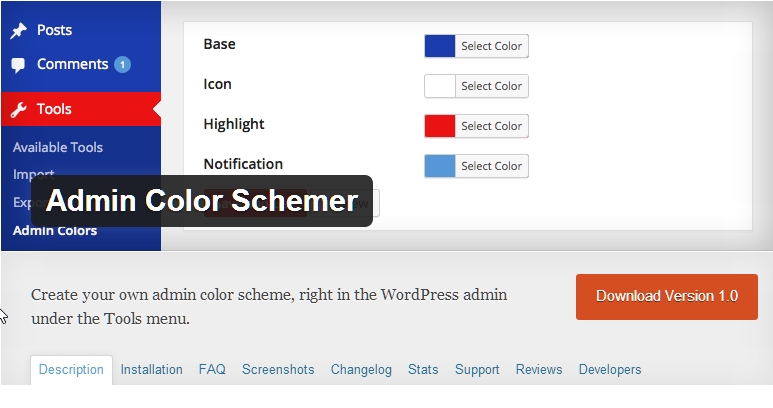This screenshot has height=408, width=773.
Task: Switch to the Changelog tab
Action: (361, 370)
